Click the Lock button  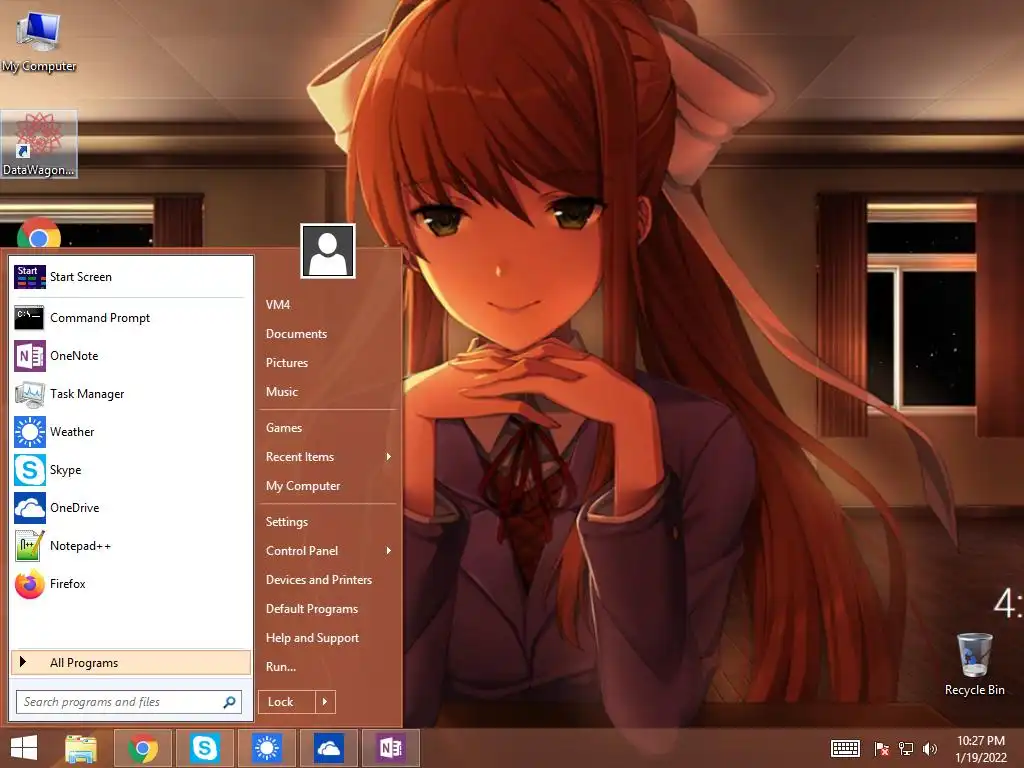pyautogui.click(x=287, y=701)
